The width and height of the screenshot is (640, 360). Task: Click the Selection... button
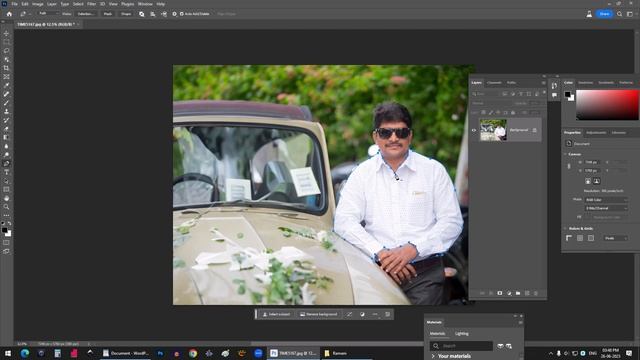[85, 14]
